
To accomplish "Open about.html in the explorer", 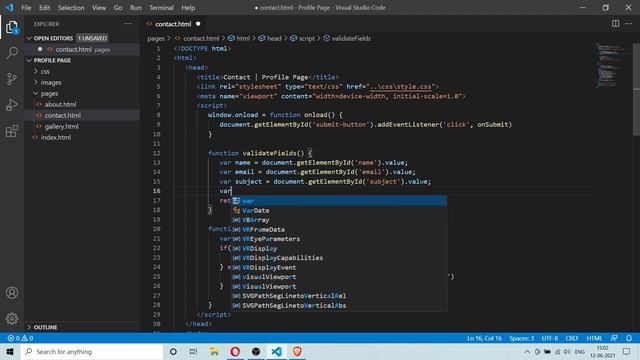I will pyautogui.click(x=60, y=104).
